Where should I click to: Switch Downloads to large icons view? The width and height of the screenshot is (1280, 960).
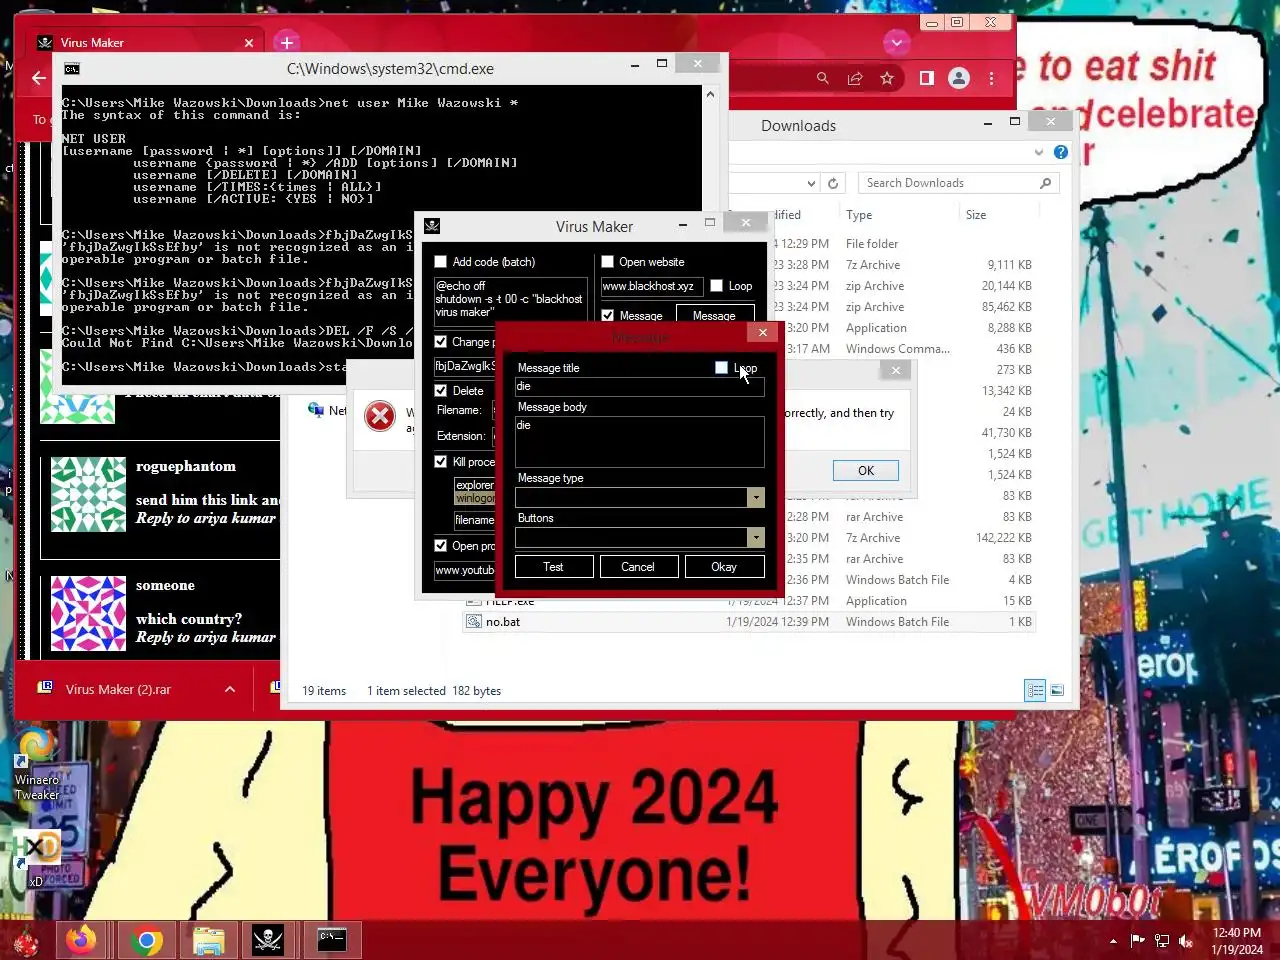[x=1057, y=690]
